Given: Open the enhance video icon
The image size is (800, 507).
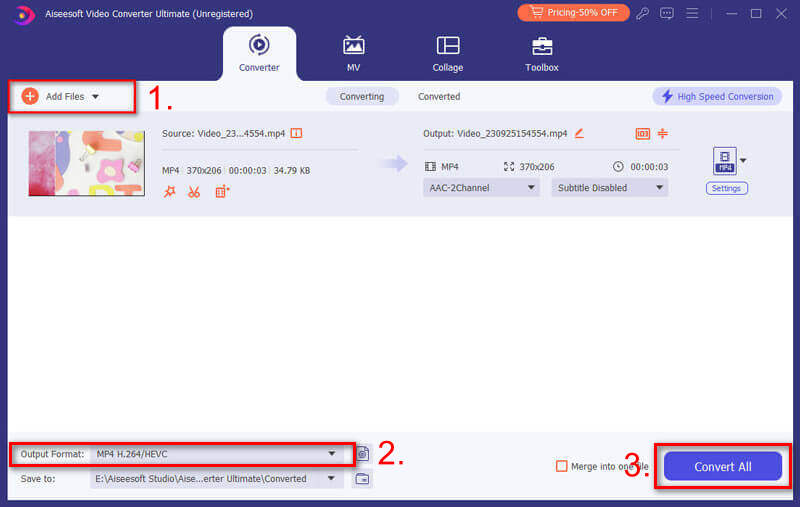Looking at the screenshot, I should (222, 192).
